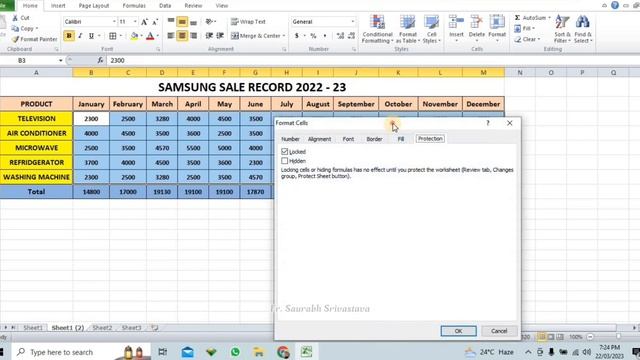Screen dimensions: 640x360
Task: Expand the Name Box dropdown arrow
Action: point(60,60)
